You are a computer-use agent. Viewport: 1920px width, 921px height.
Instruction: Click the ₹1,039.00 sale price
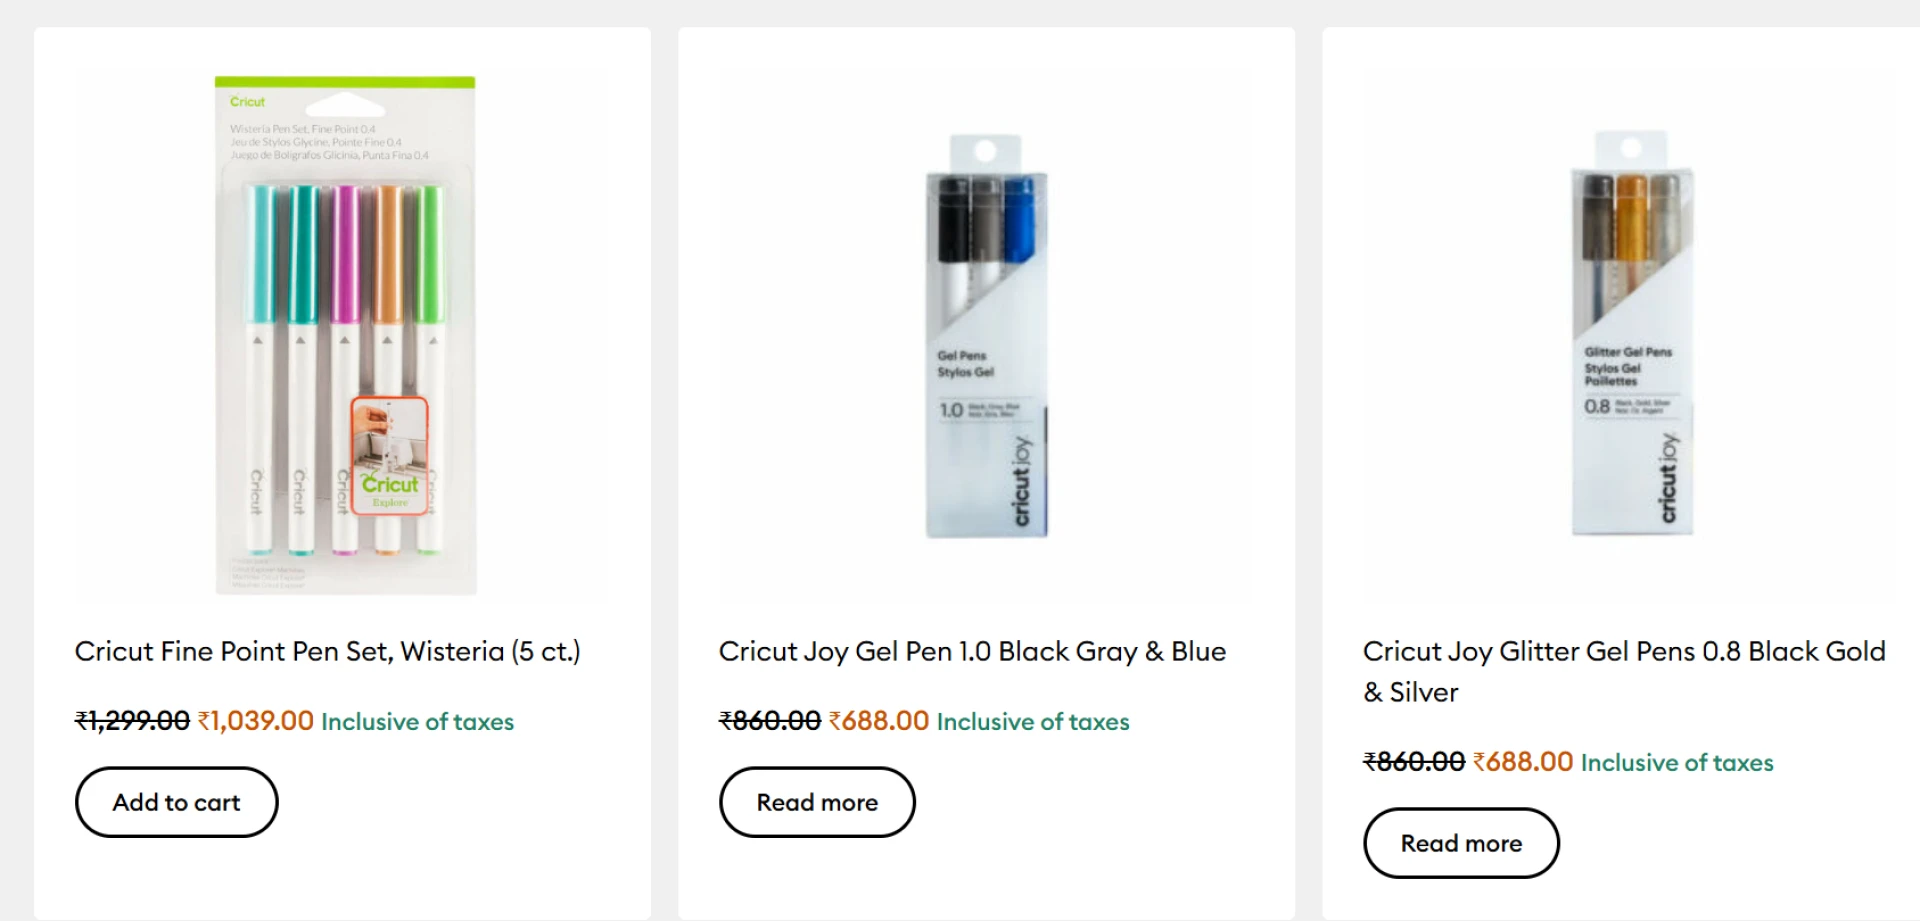(256, 721)
